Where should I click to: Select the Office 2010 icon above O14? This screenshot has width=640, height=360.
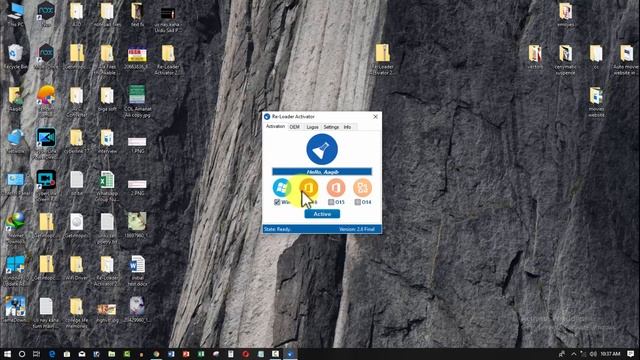tap(362, 188)
